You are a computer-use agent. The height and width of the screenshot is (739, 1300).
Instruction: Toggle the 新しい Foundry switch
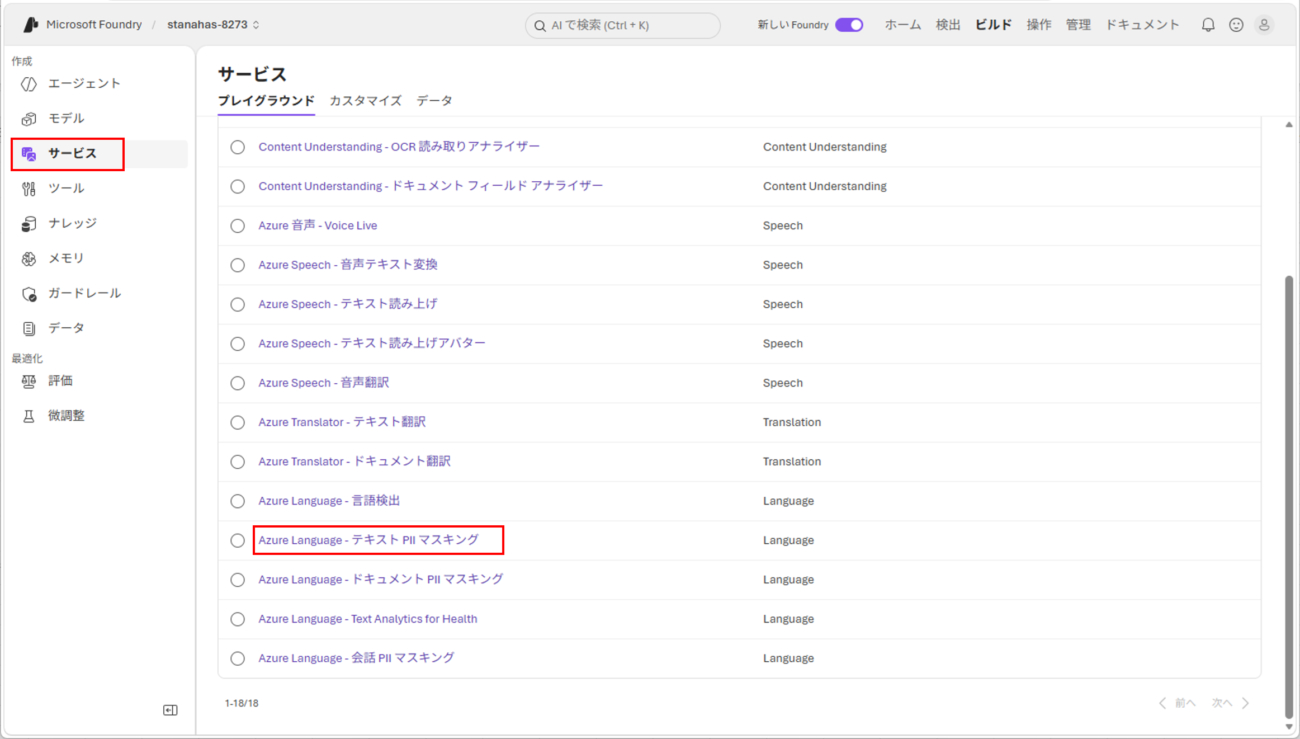(849, 25)
